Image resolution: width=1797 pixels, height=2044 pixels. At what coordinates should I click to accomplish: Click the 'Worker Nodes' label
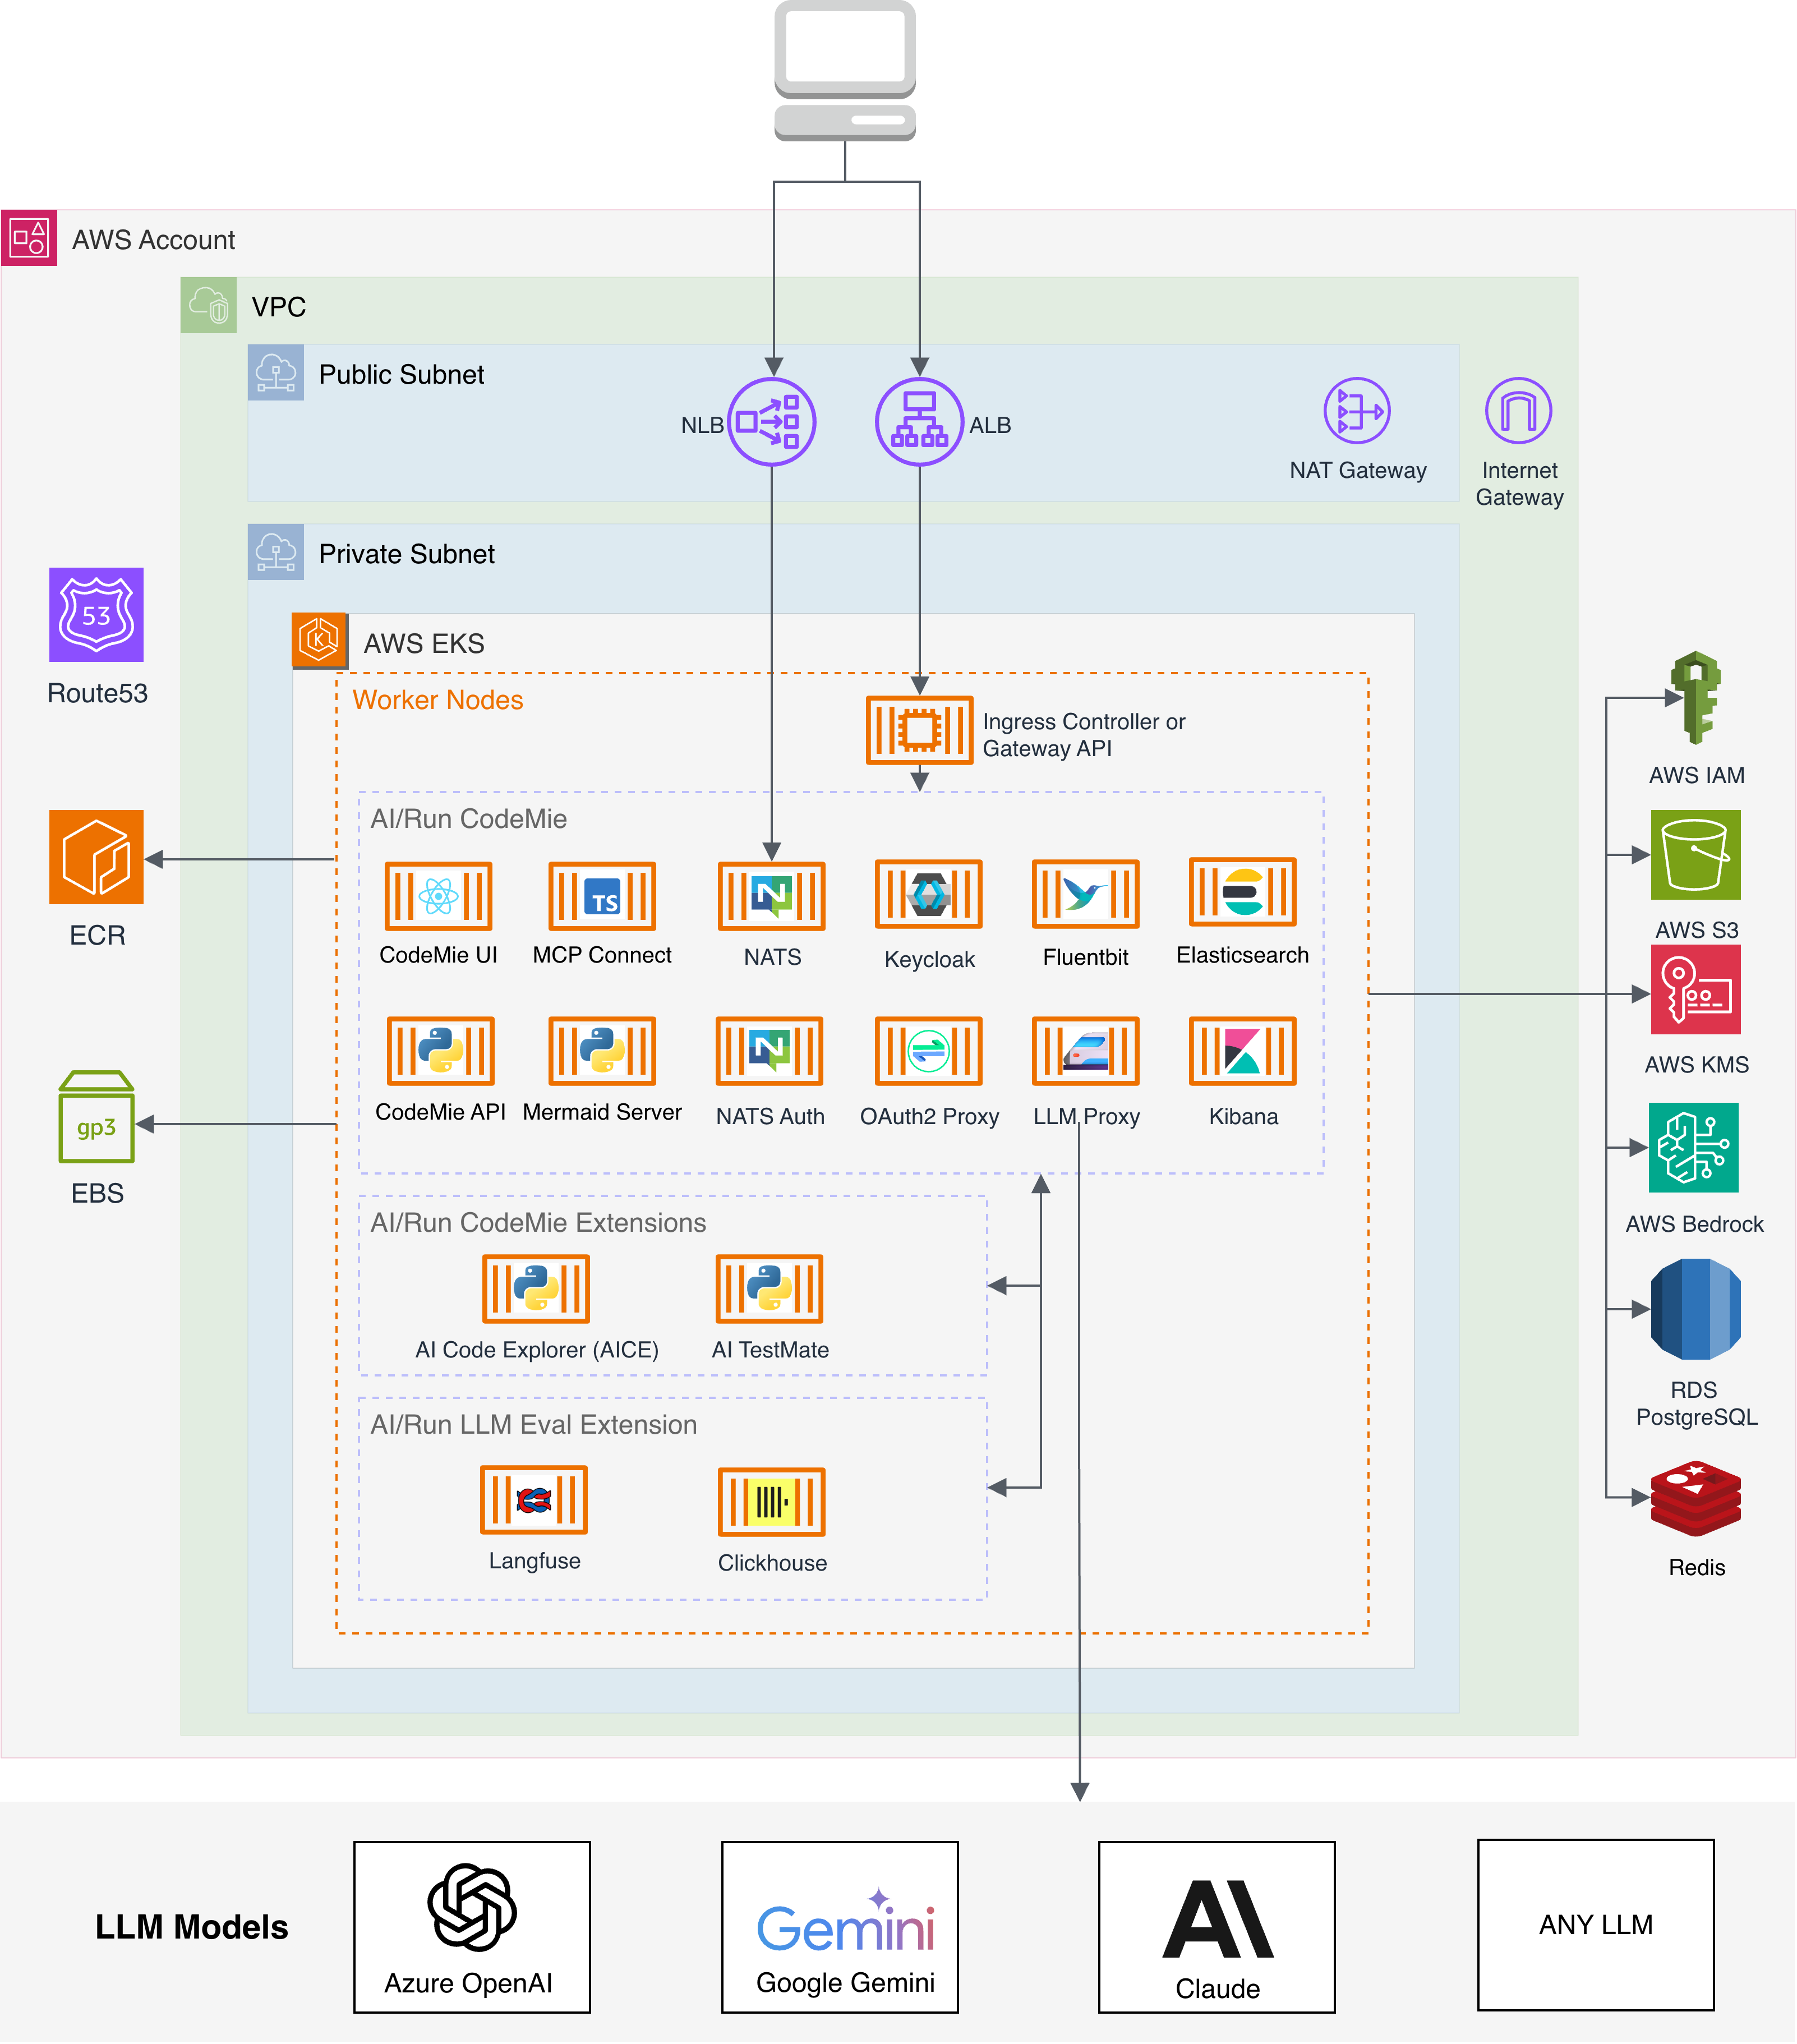(438, 700)
